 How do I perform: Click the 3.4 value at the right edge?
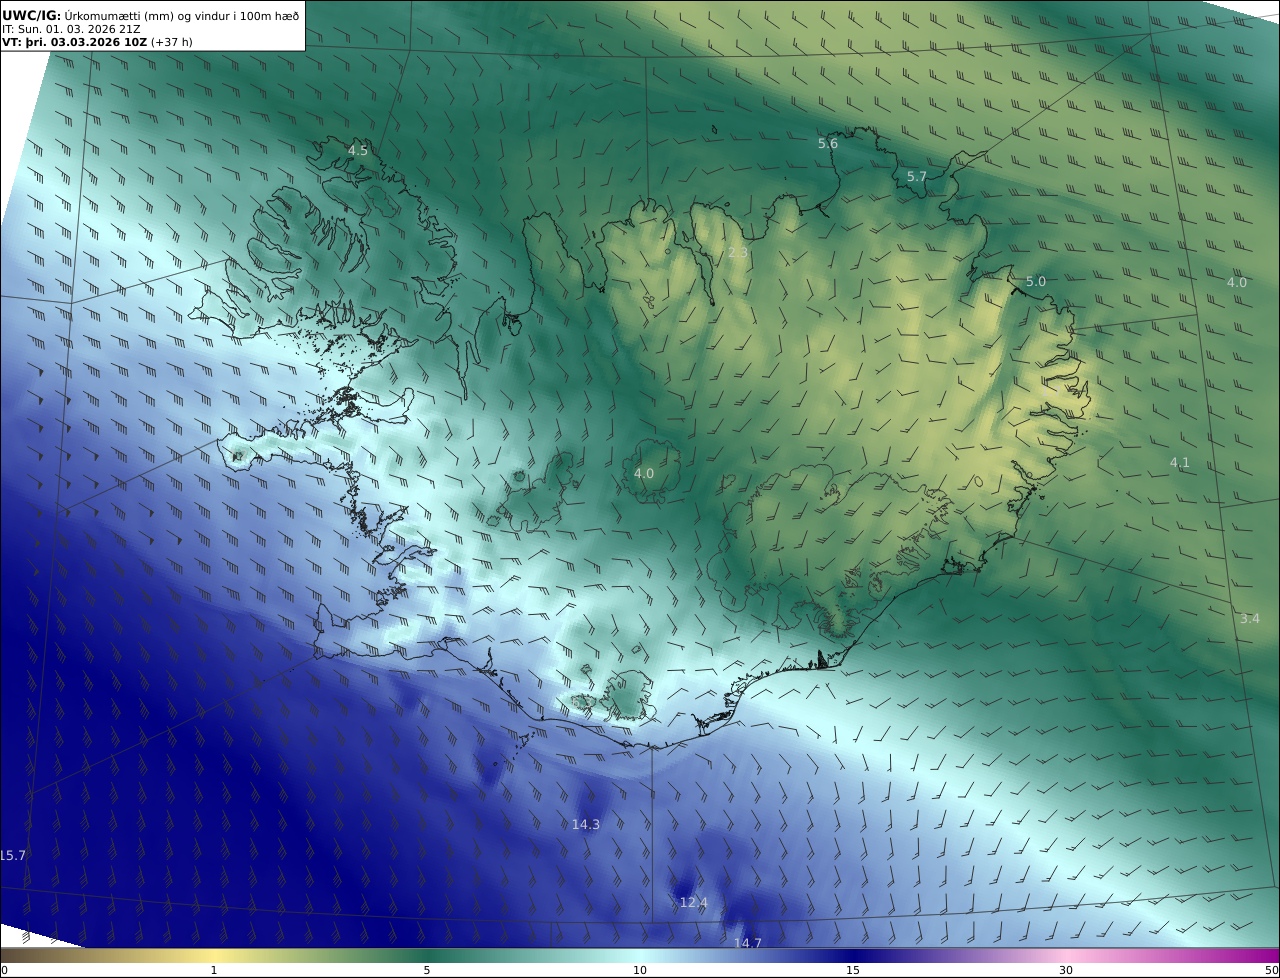coord(1250,618)
